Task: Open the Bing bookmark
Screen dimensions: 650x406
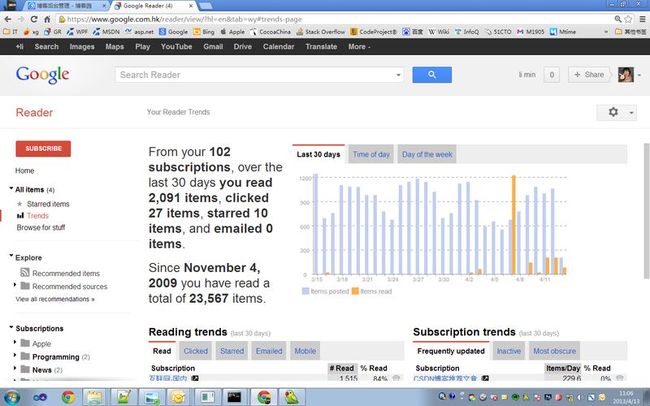Action: click(x=204, y=32)
